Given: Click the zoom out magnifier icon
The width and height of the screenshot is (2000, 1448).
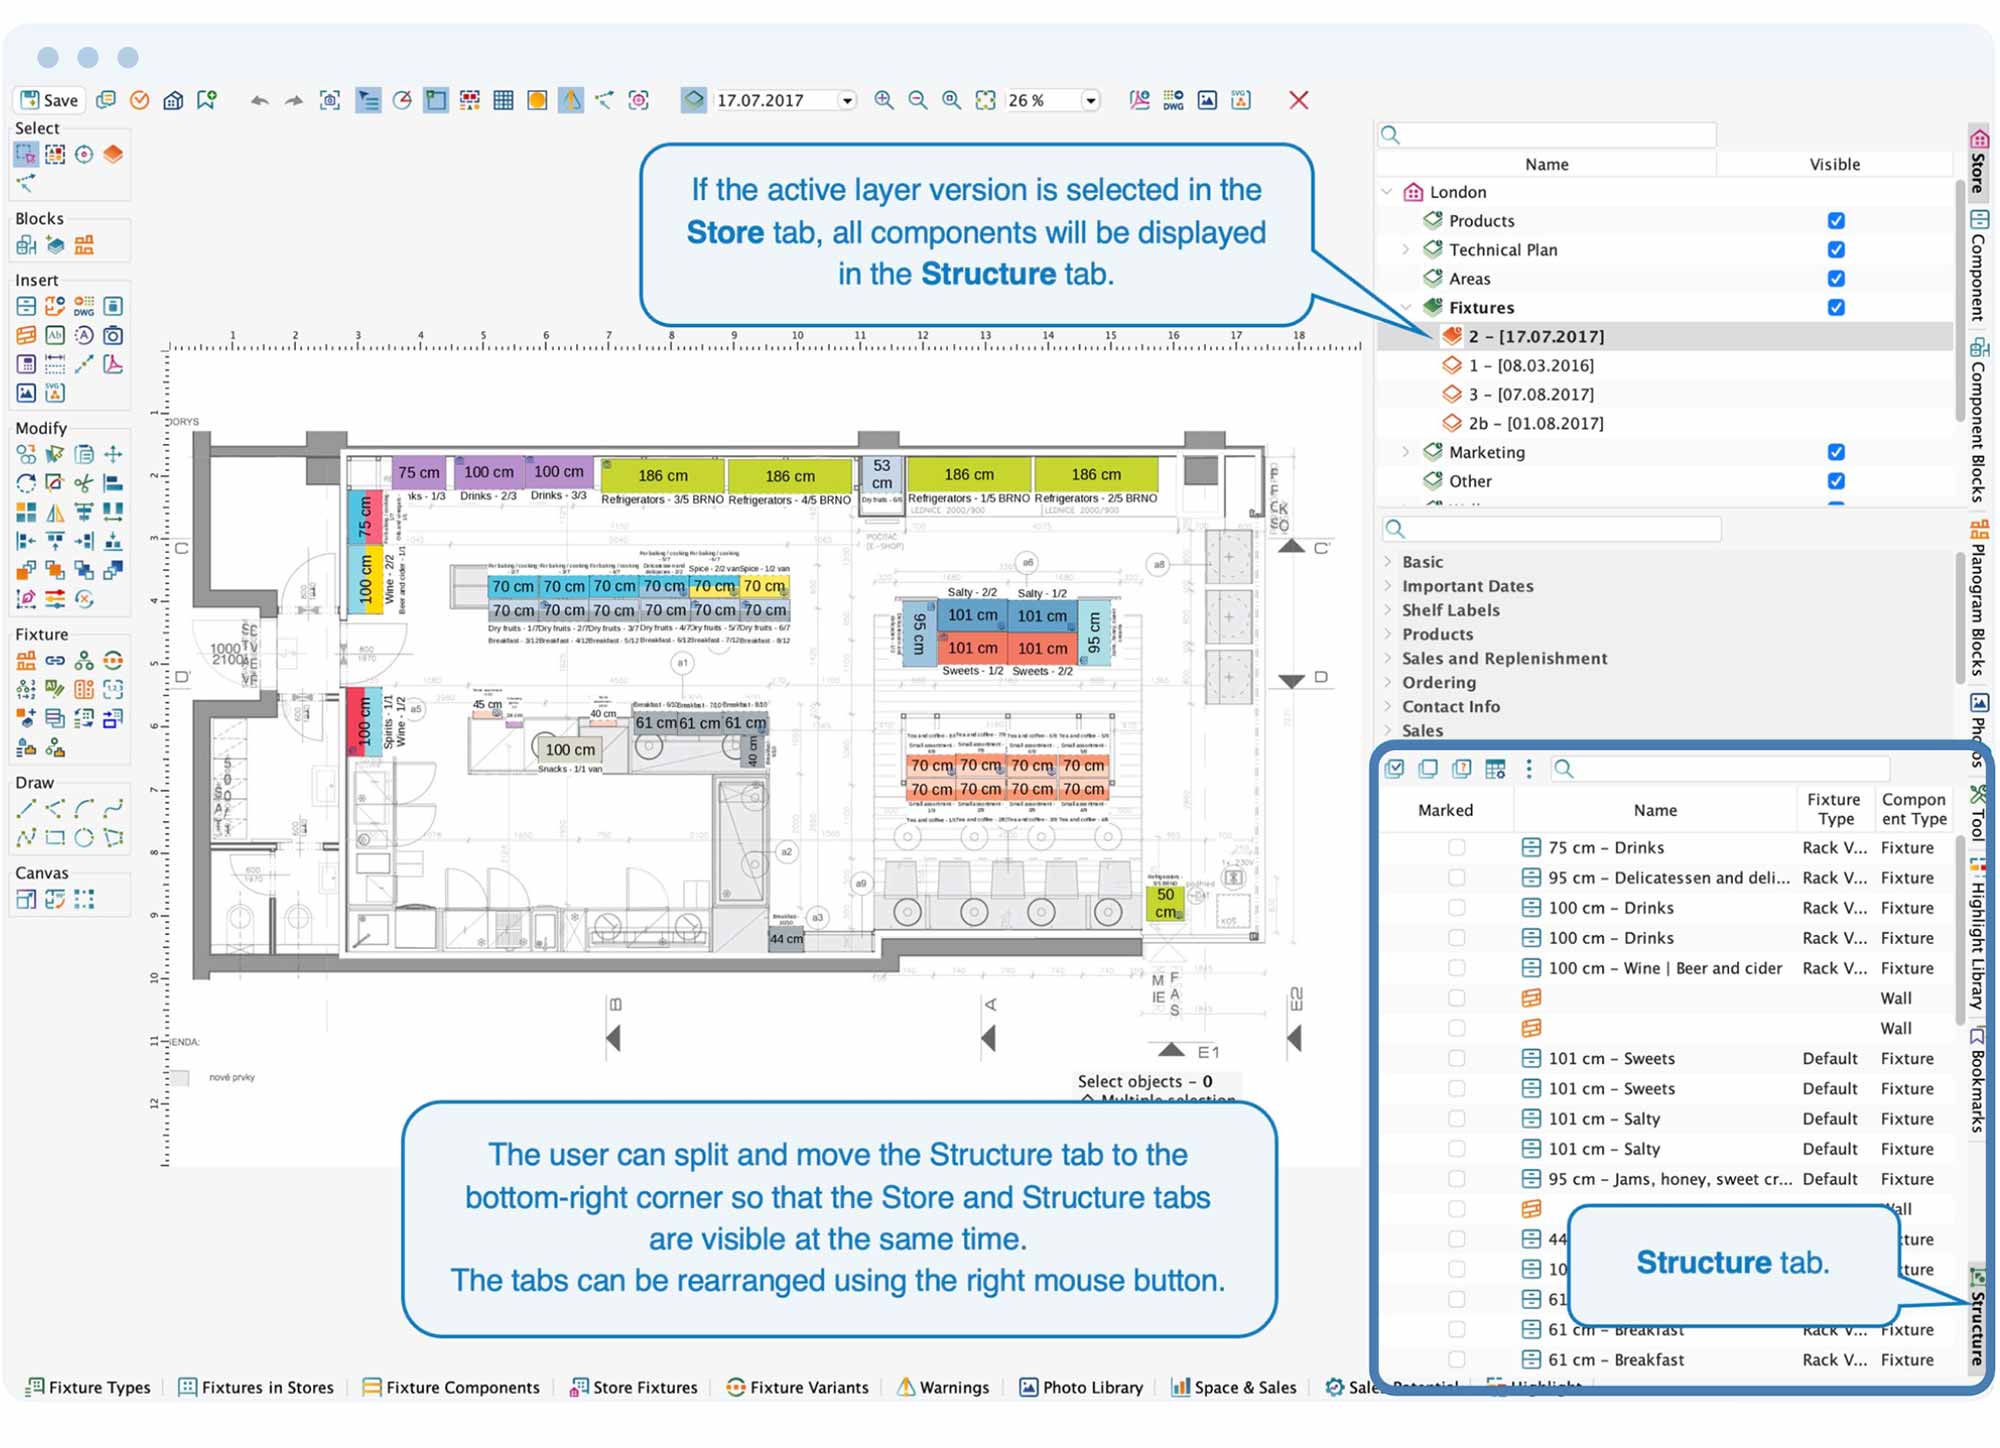Looking at the screenshot, I should 918,100.
